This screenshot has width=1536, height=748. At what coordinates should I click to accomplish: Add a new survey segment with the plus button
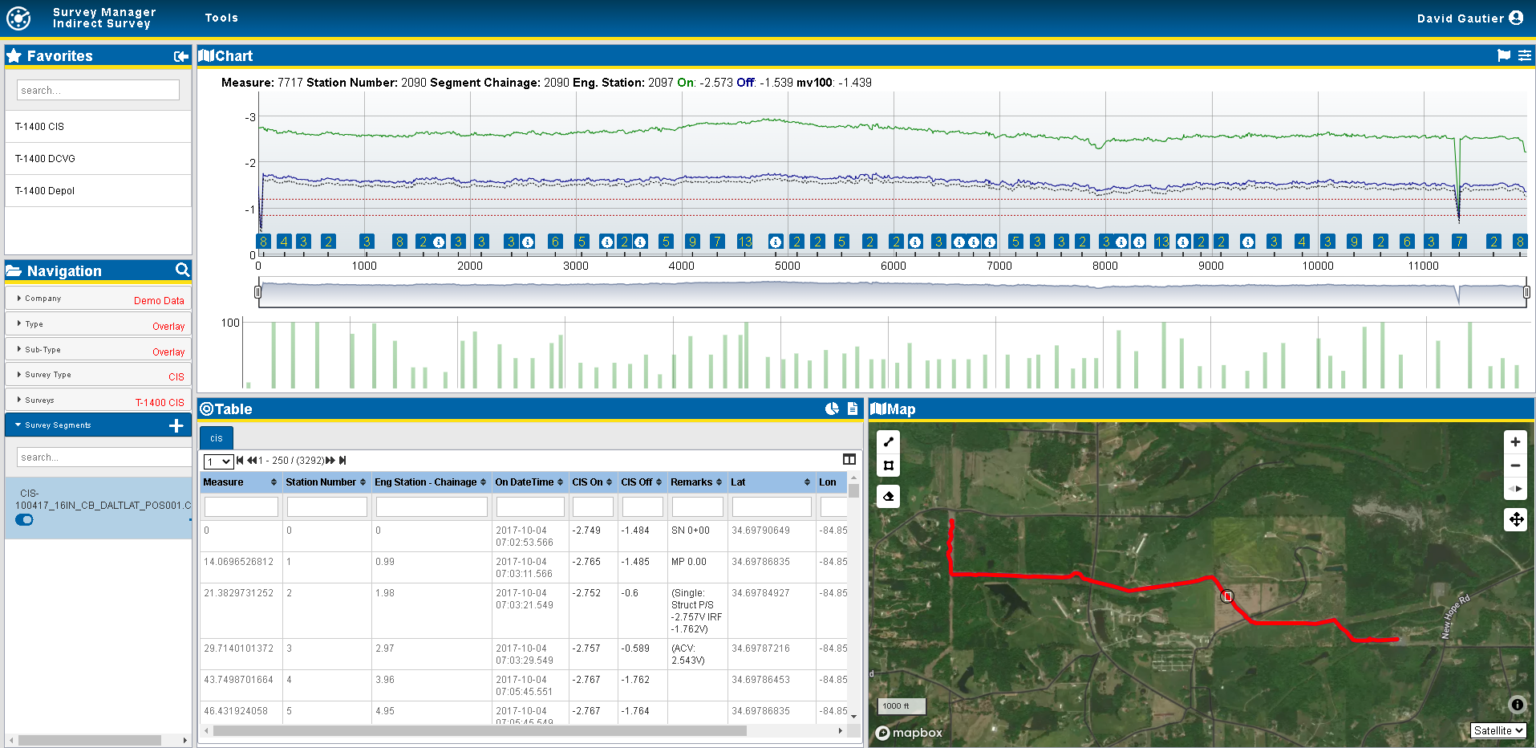(x=176, y=424)
